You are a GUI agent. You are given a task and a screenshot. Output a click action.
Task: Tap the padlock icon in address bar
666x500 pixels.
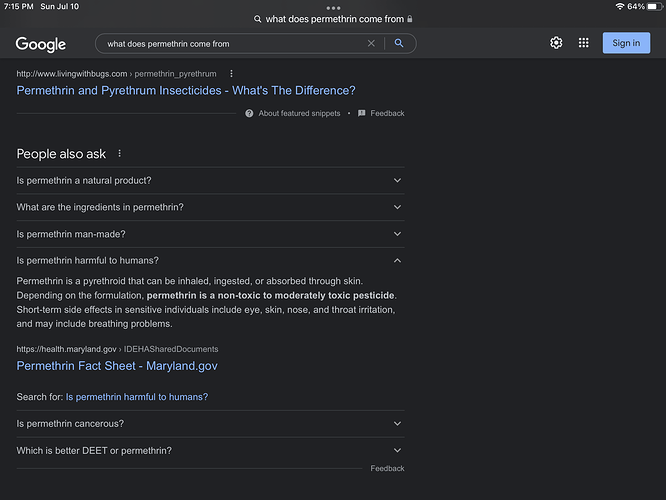point(409,19)
